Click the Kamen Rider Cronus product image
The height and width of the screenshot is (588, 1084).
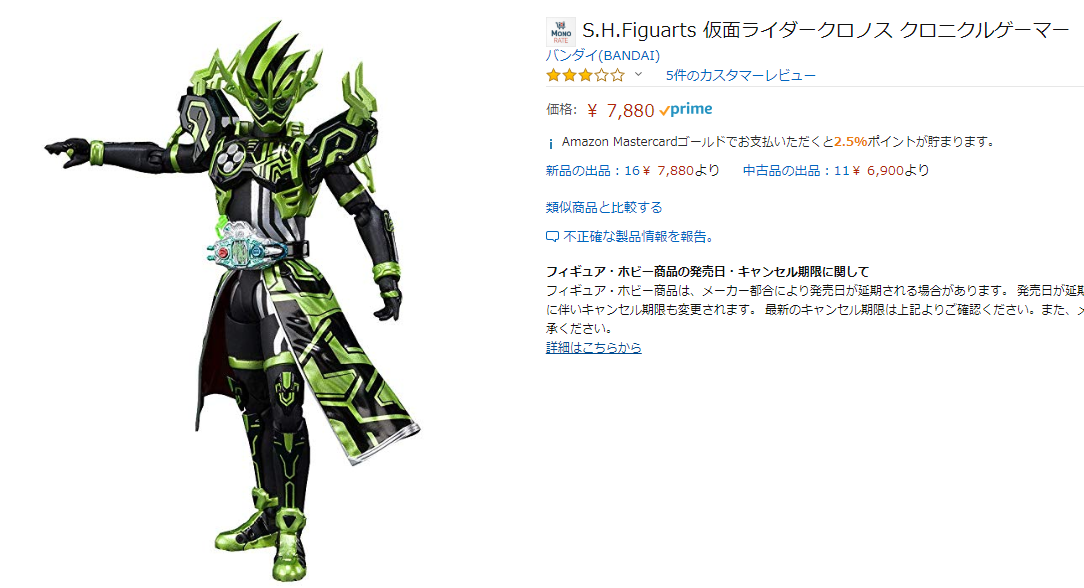click(x=234, y=300)
